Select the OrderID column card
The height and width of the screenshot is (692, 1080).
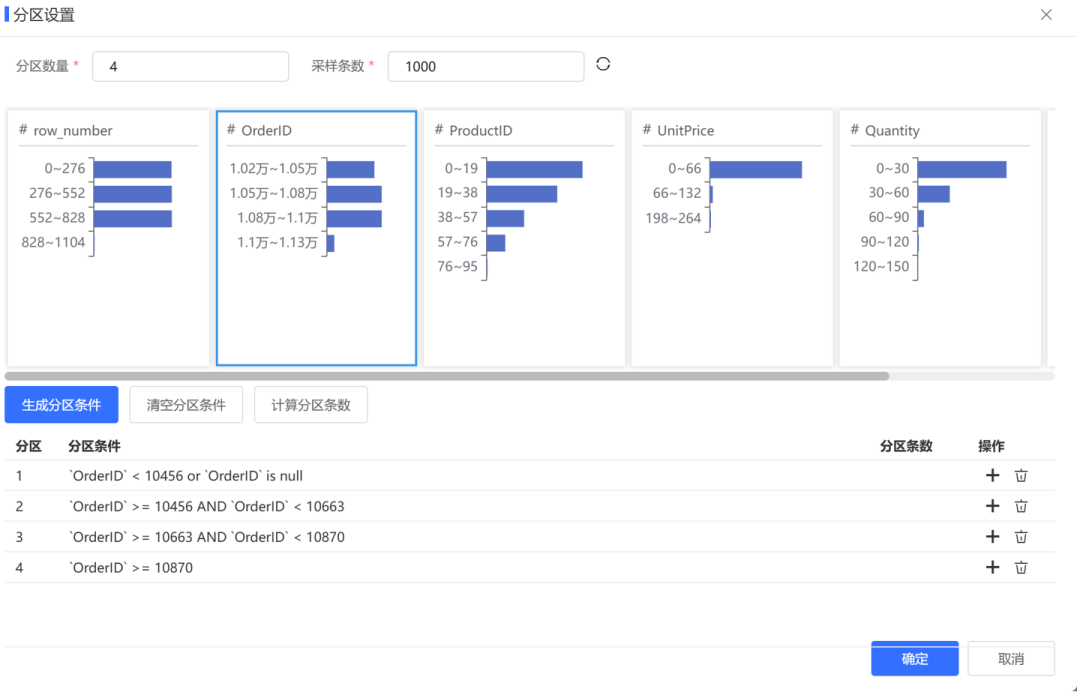(316, 238)
